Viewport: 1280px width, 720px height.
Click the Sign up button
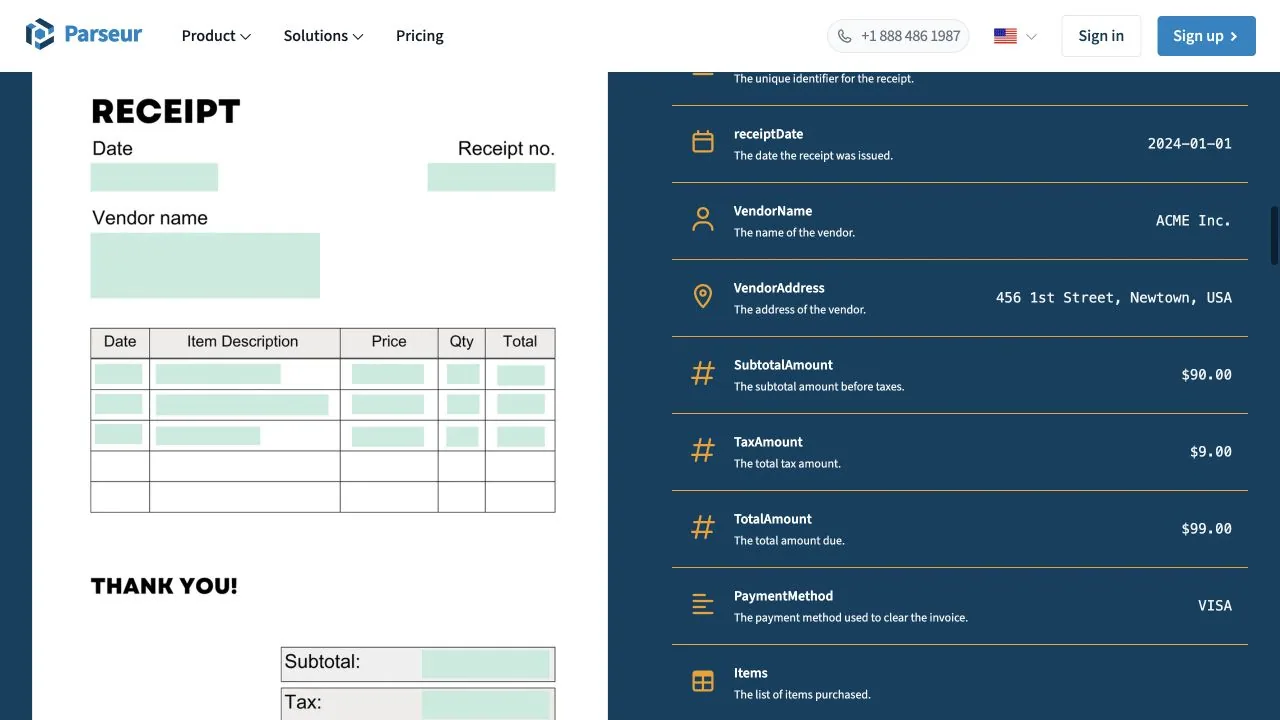click(1206, 36)
